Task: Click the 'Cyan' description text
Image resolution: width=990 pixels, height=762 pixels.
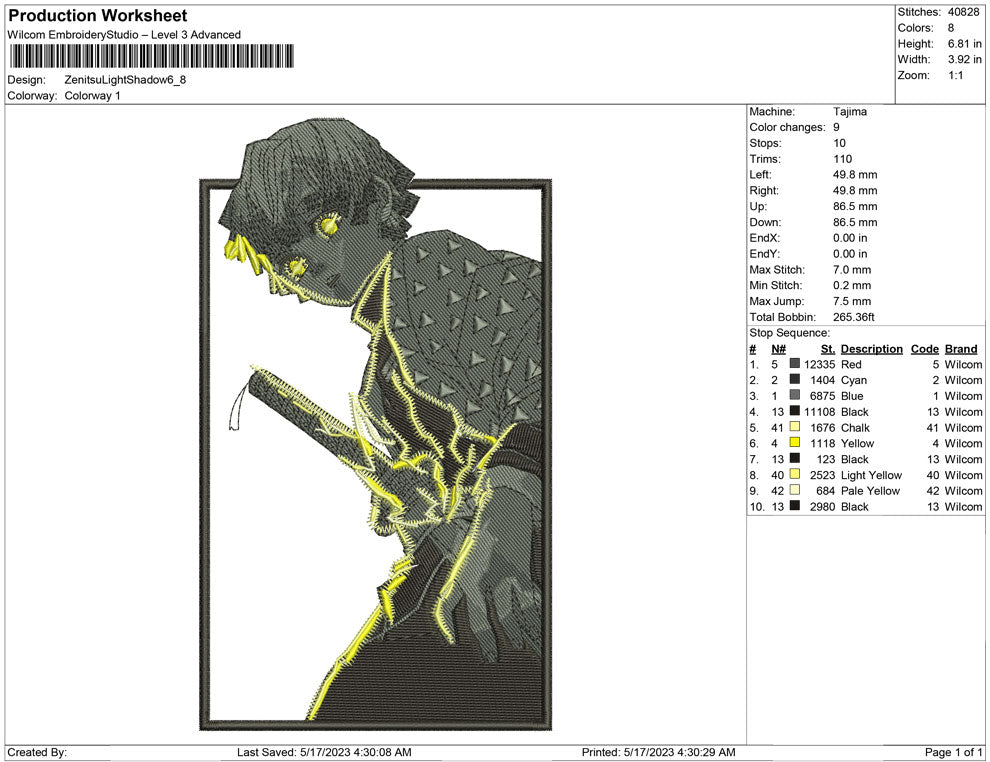Action: pos(854,380)
